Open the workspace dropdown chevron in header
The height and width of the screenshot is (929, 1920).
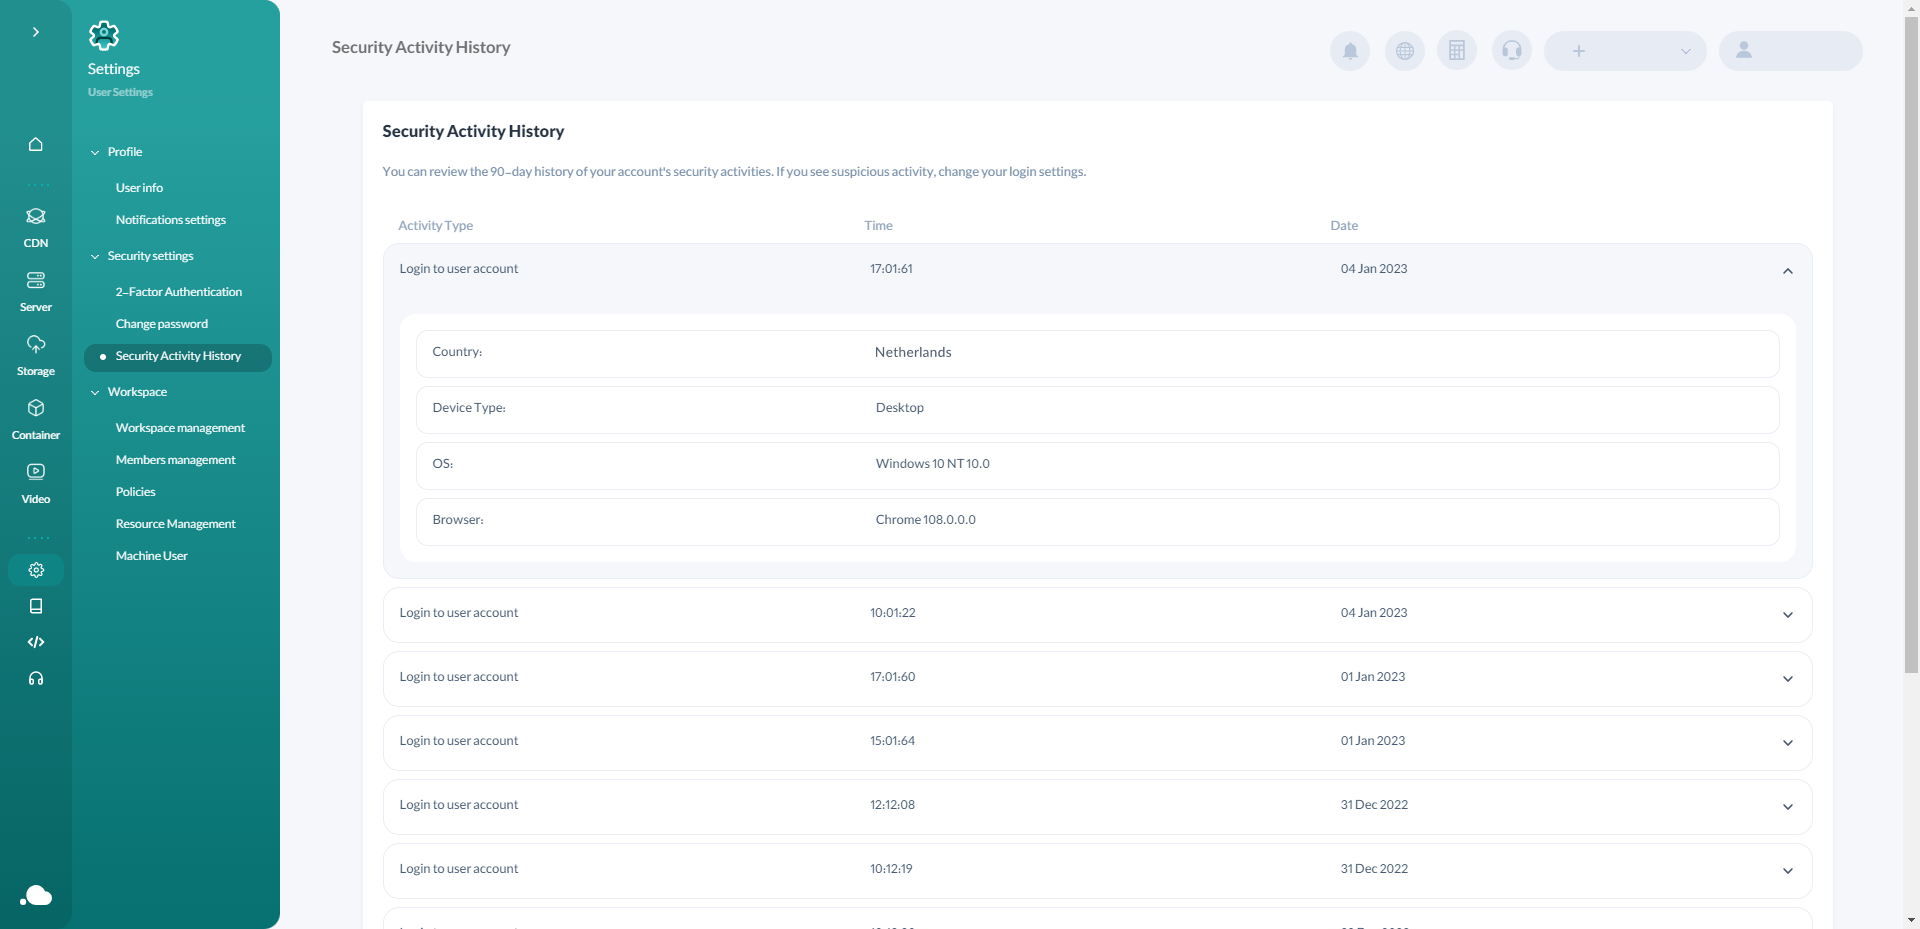(x=1686, y=51)
